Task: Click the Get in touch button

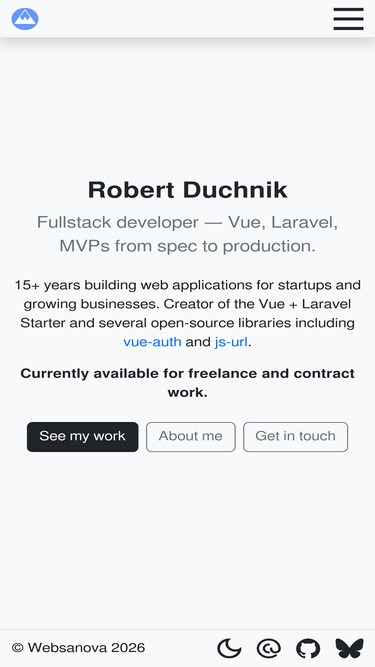Action: [x=295, y=436]
